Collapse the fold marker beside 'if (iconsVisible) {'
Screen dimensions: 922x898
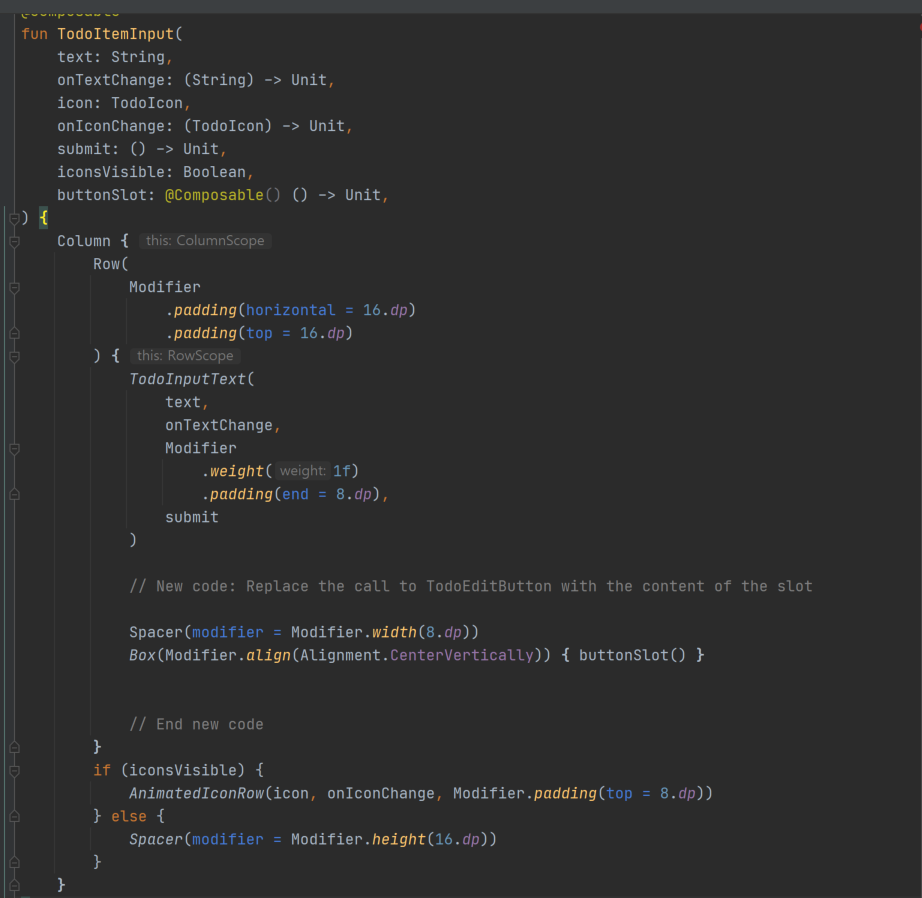point(15,770)
